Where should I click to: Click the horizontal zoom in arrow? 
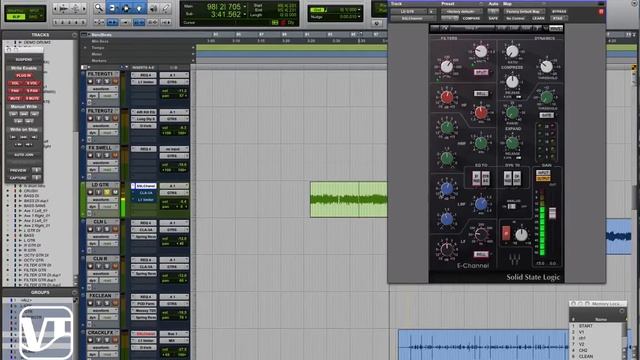pyautogui.click(x=84, y=8)
